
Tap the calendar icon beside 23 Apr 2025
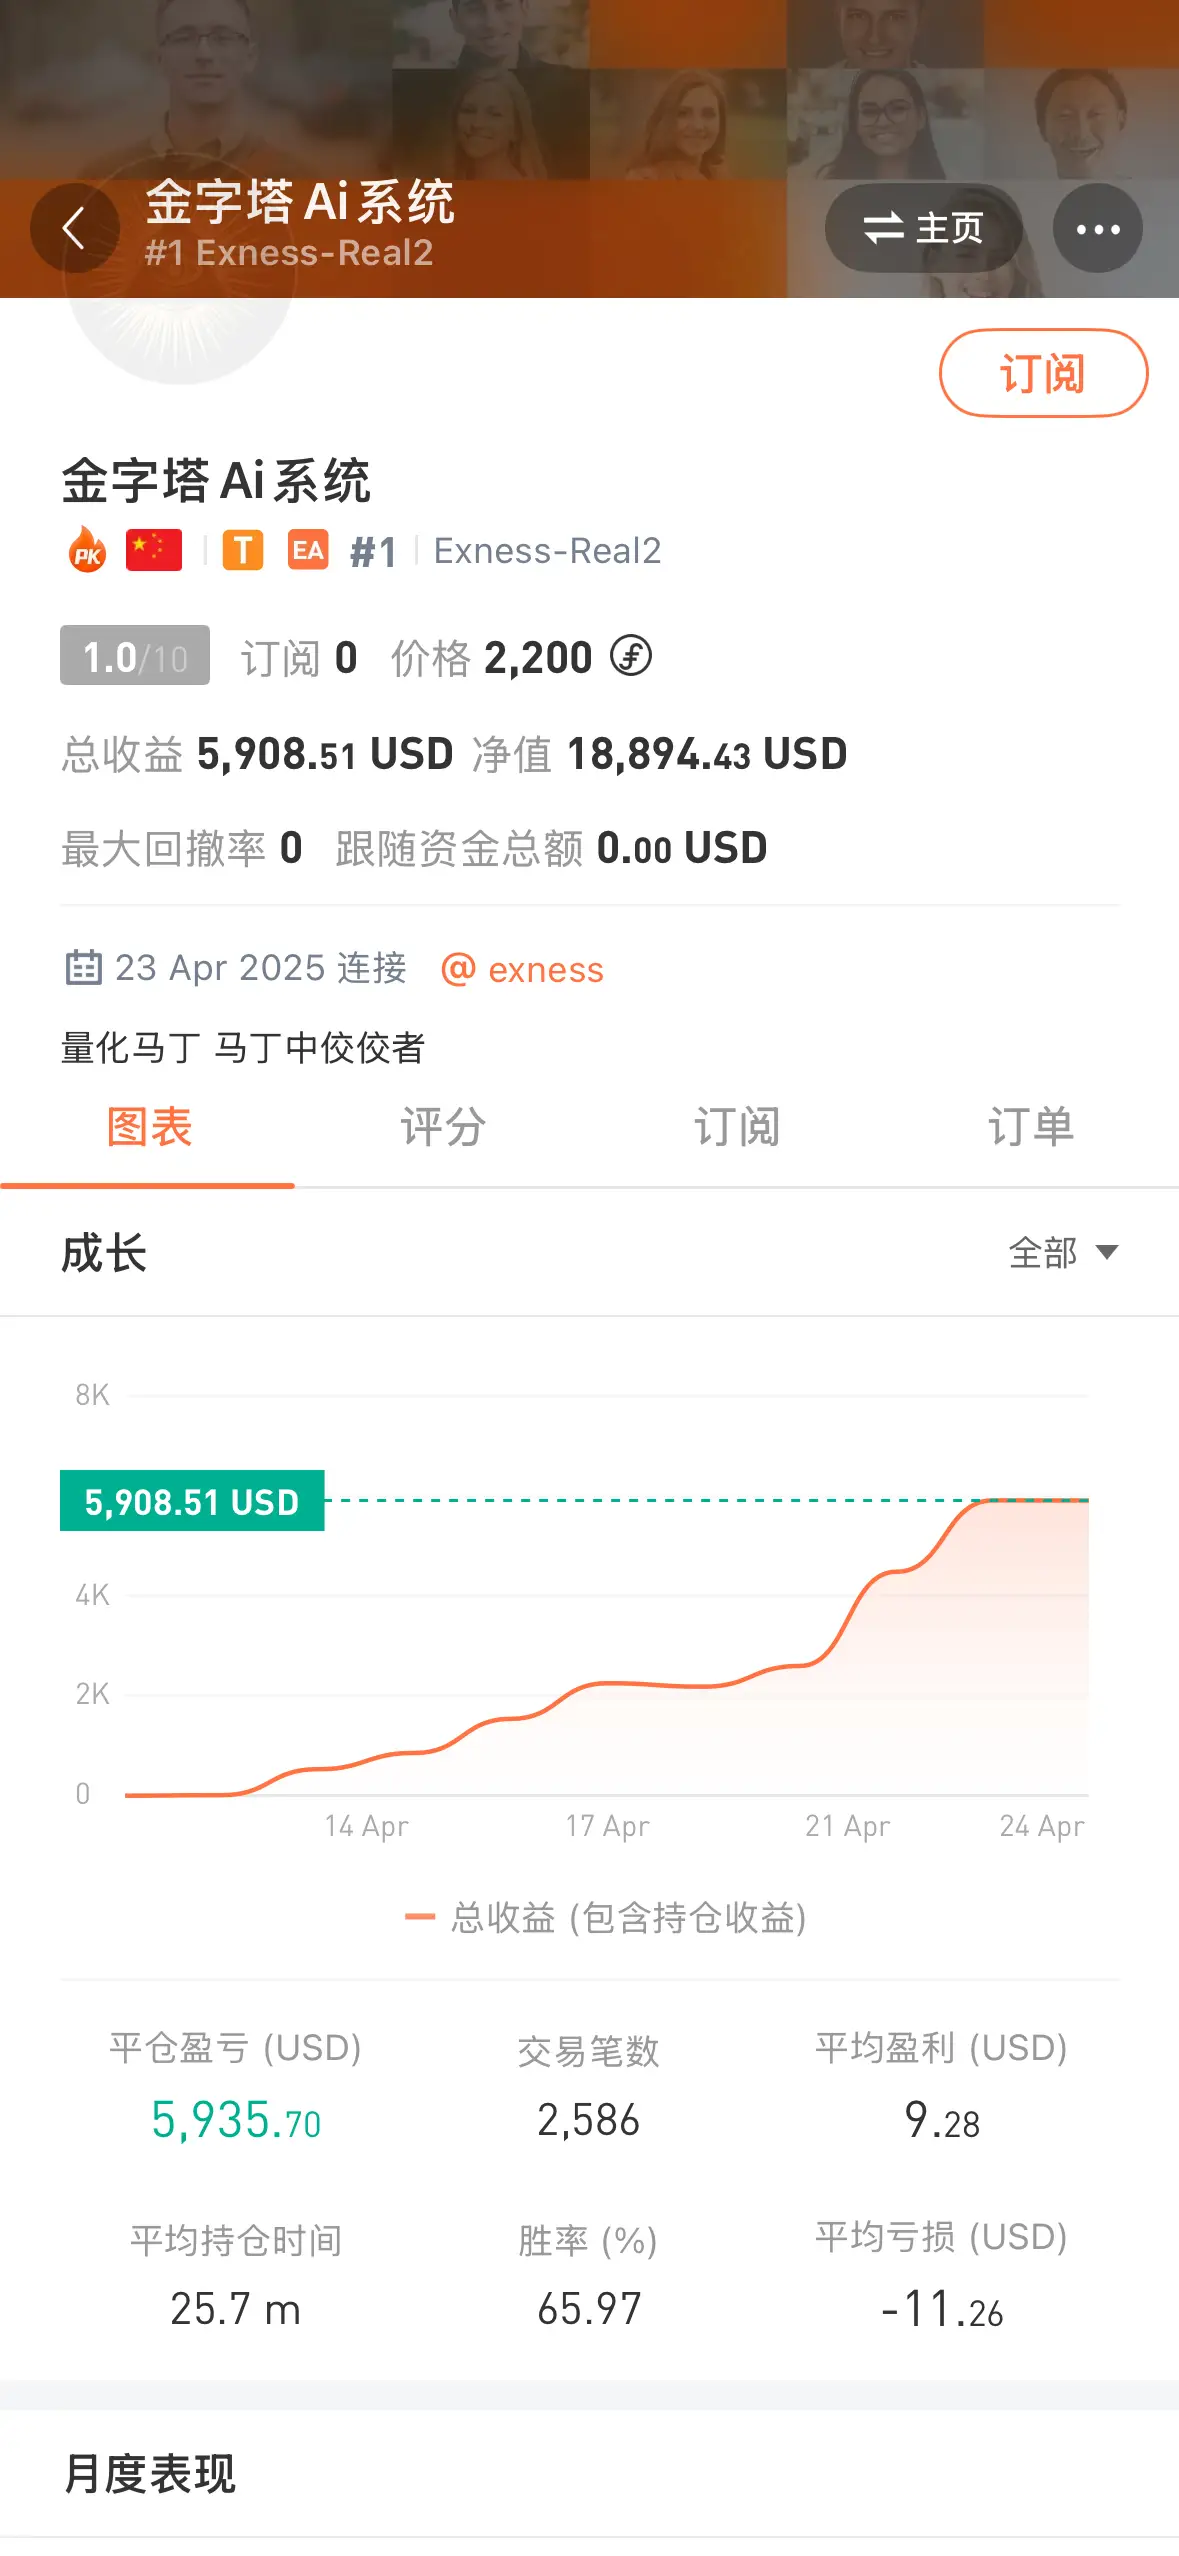83,968
